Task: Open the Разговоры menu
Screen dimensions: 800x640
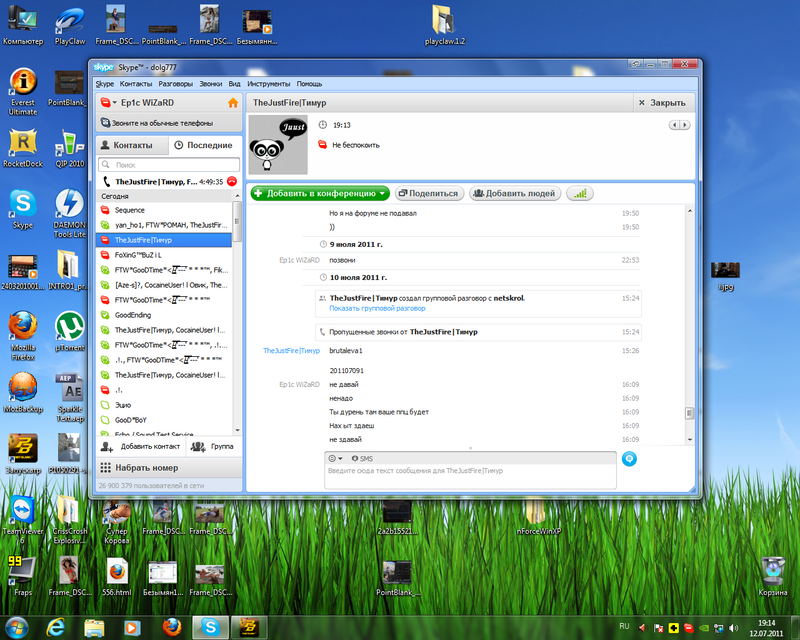Action: tap(176, 84)
